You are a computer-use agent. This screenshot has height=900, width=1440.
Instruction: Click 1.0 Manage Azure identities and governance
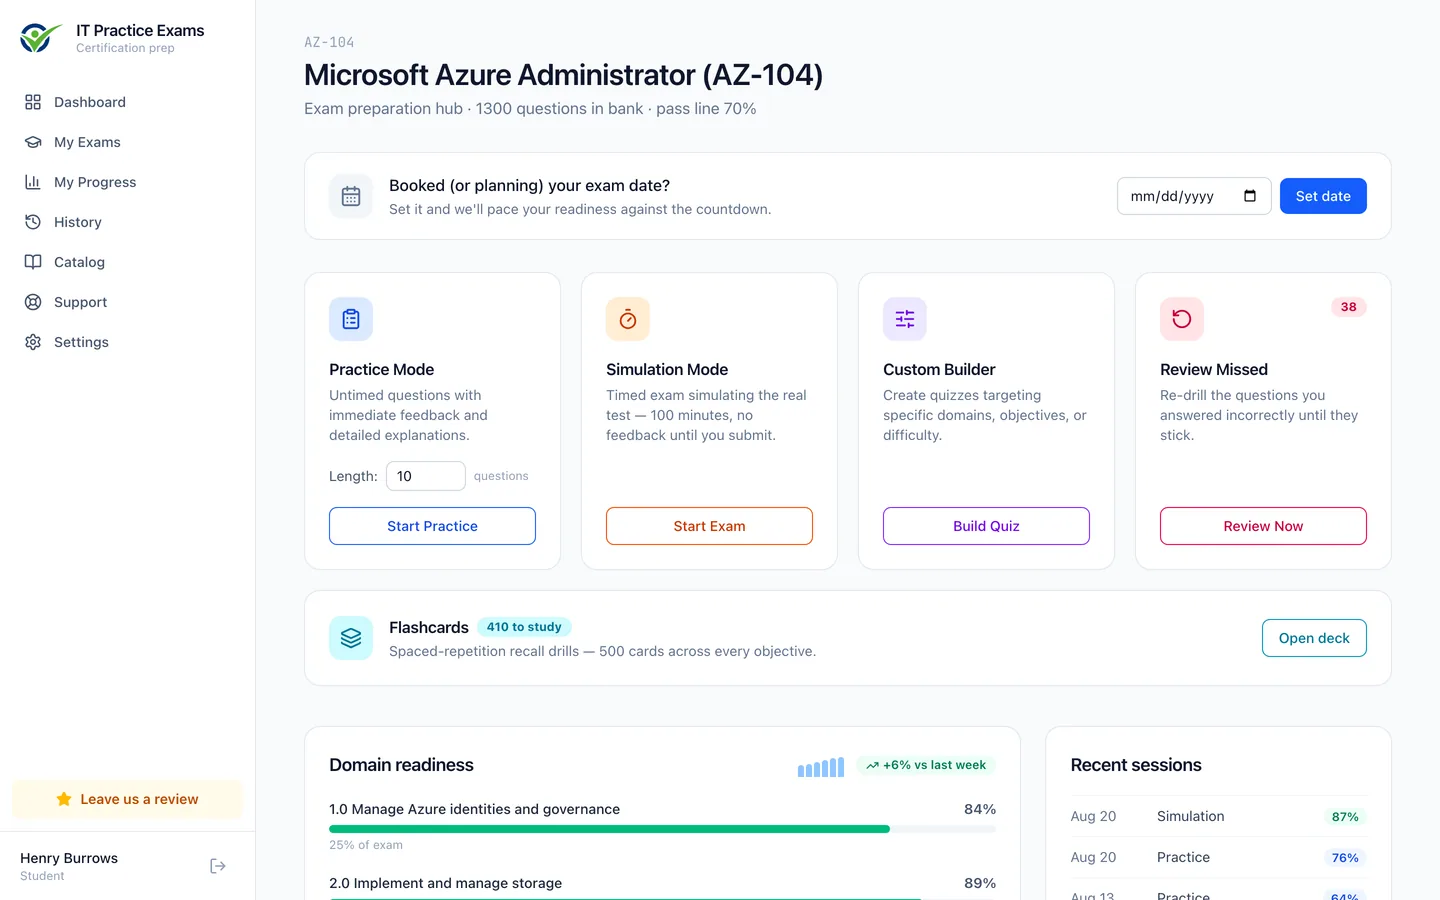coord(475,809)
